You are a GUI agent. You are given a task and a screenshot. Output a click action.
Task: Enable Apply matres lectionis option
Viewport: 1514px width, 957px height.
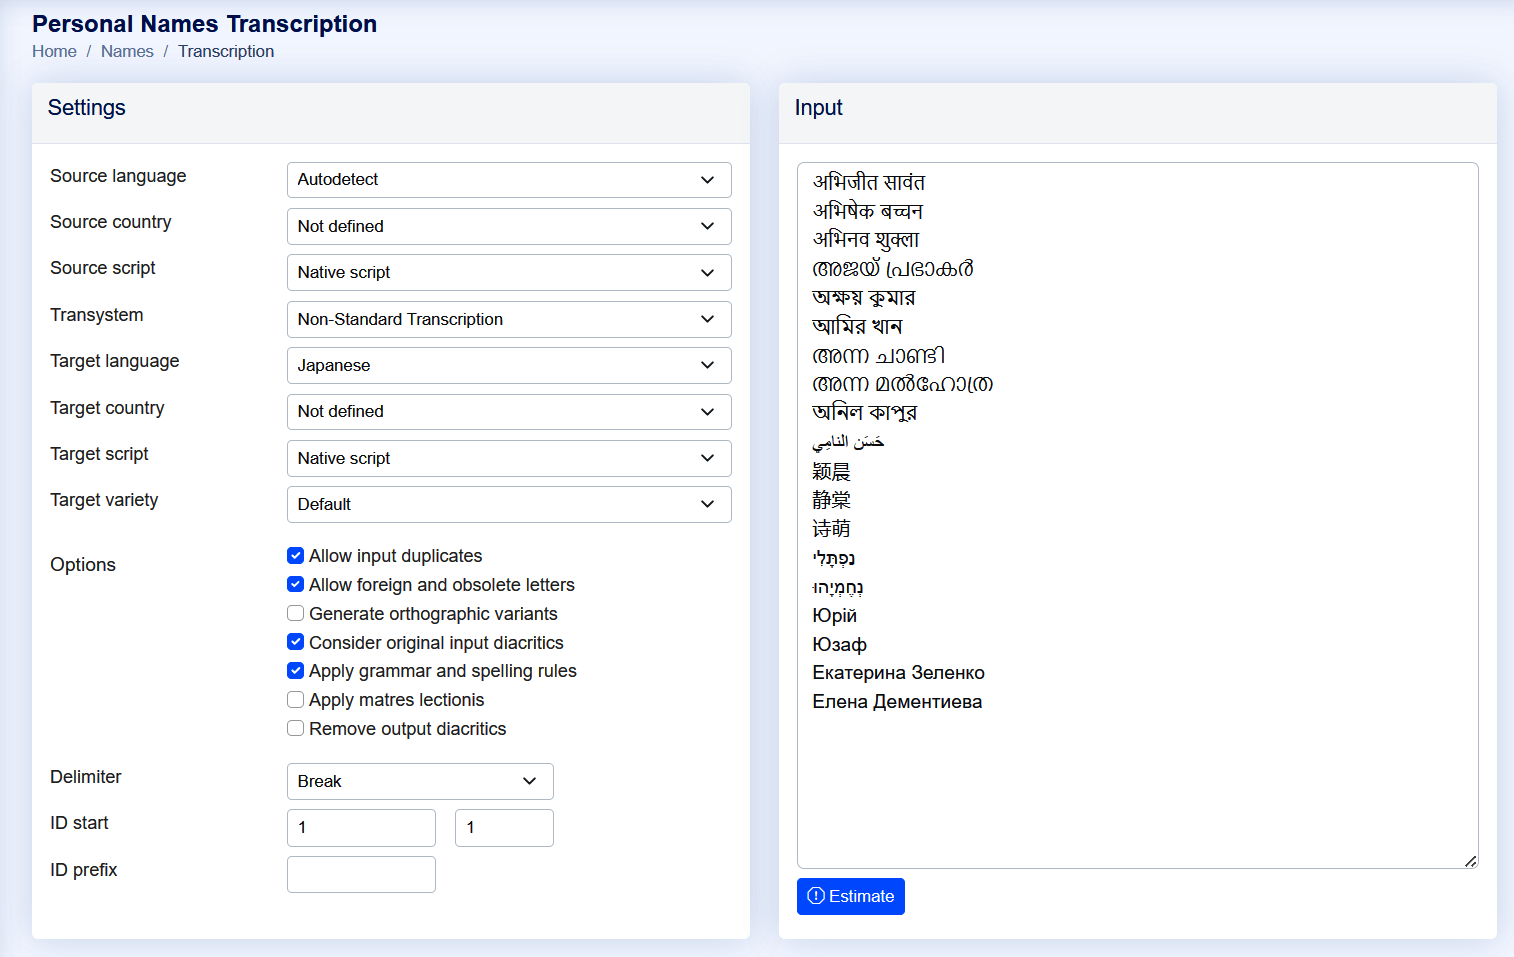[x=295, y=700]
